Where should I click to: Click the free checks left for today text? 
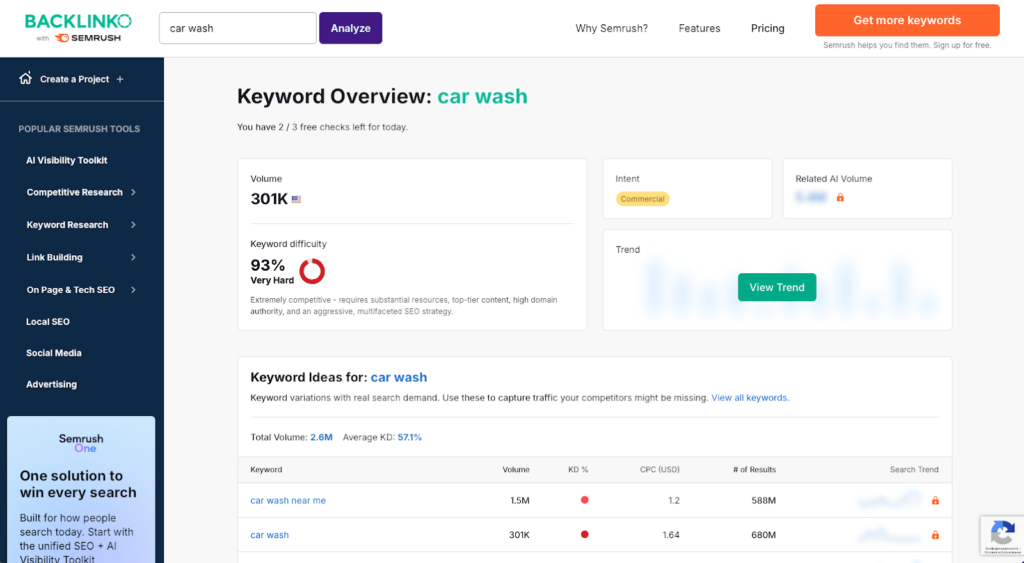[x=322, y=127]
